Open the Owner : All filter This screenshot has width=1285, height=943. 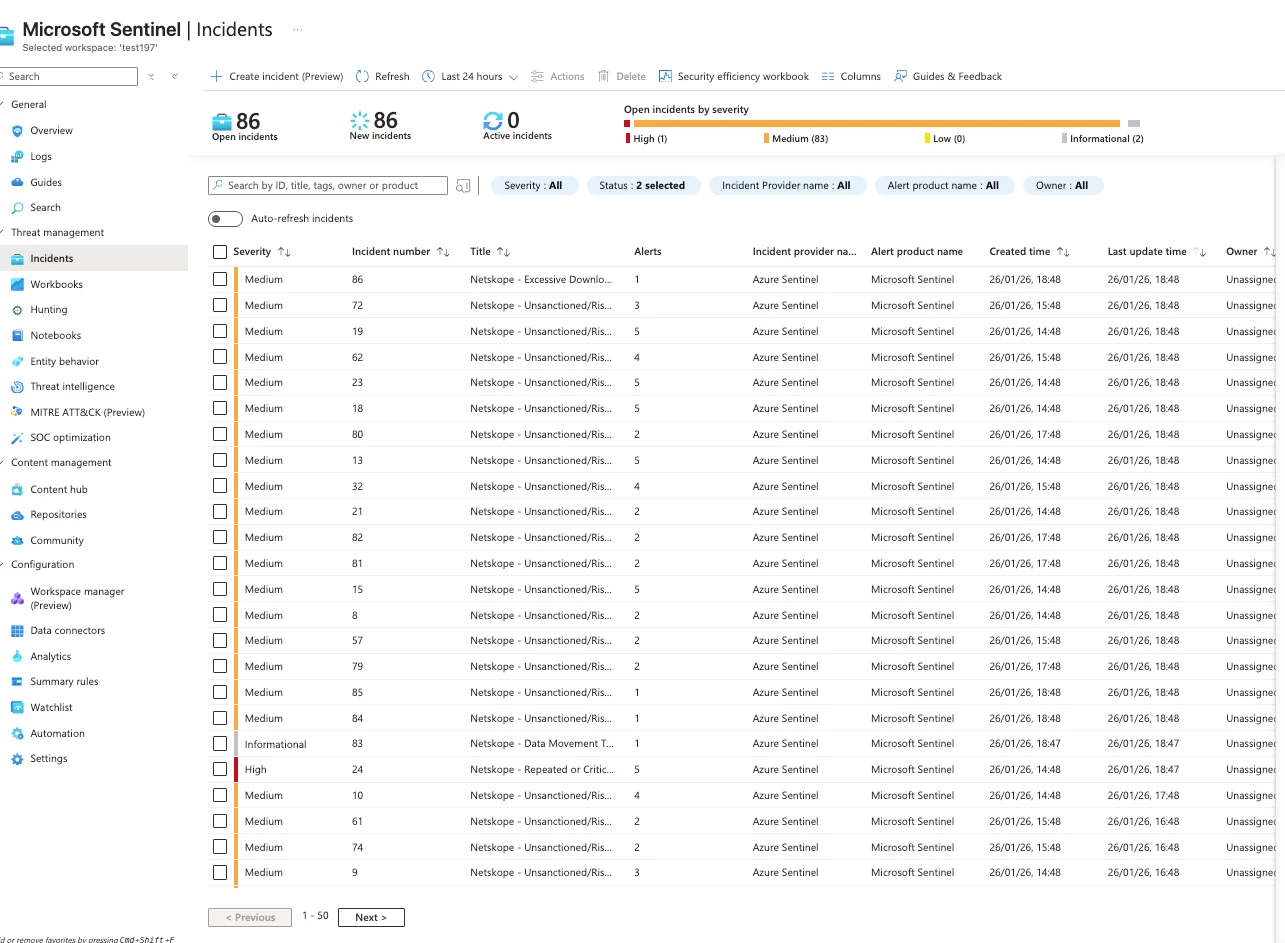pyautogui.click(x=1062, y=186)
